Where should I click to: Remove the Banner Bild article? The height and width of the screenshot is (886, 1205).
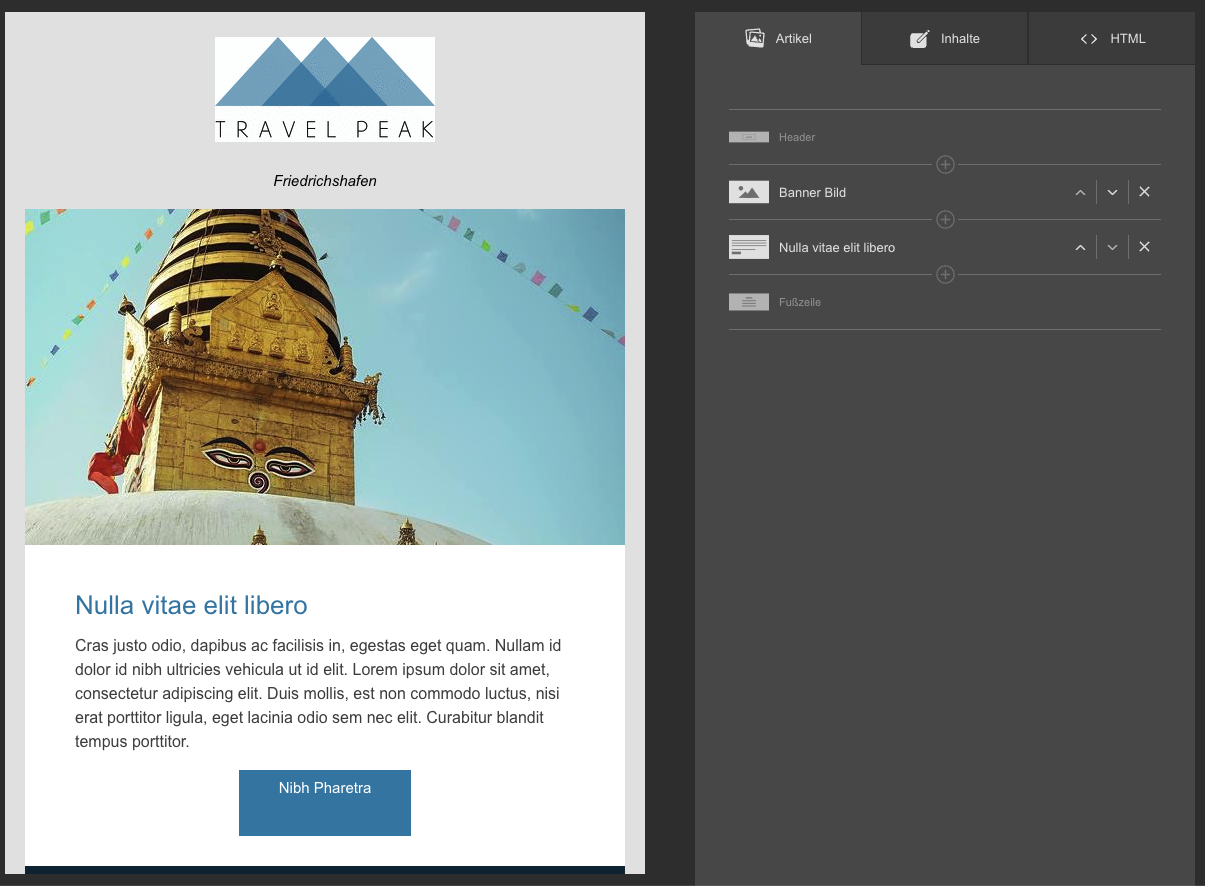point(1145,192)
